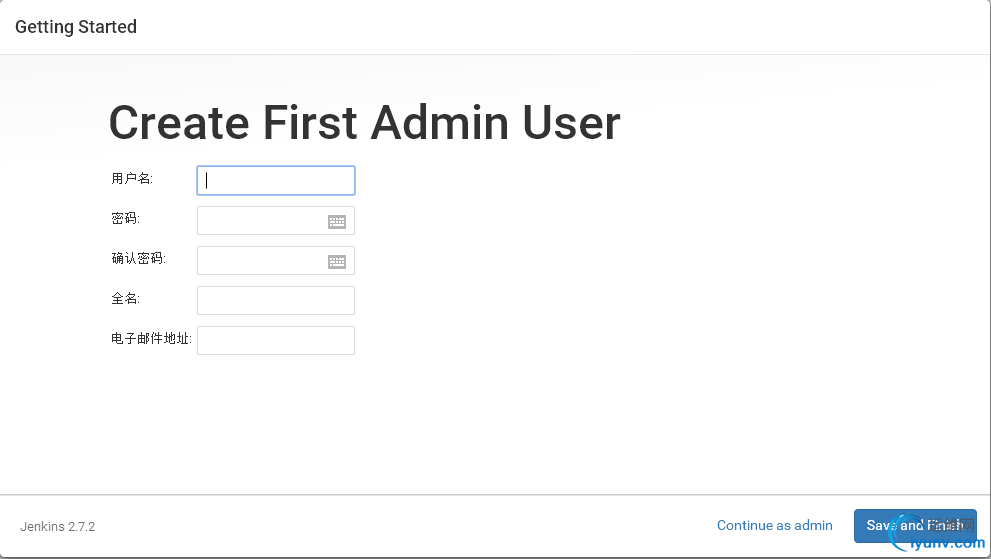Focus the 全名 full name input box

(x=276, y=300)
